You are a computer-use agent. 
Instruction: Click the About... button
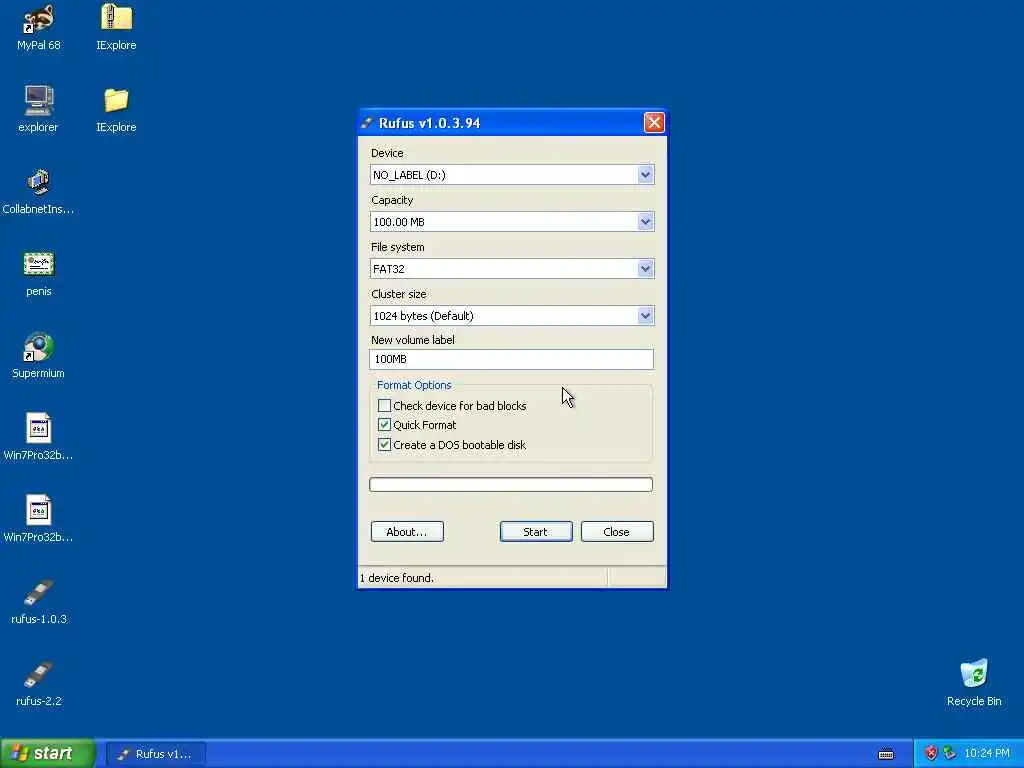[407, 532]
